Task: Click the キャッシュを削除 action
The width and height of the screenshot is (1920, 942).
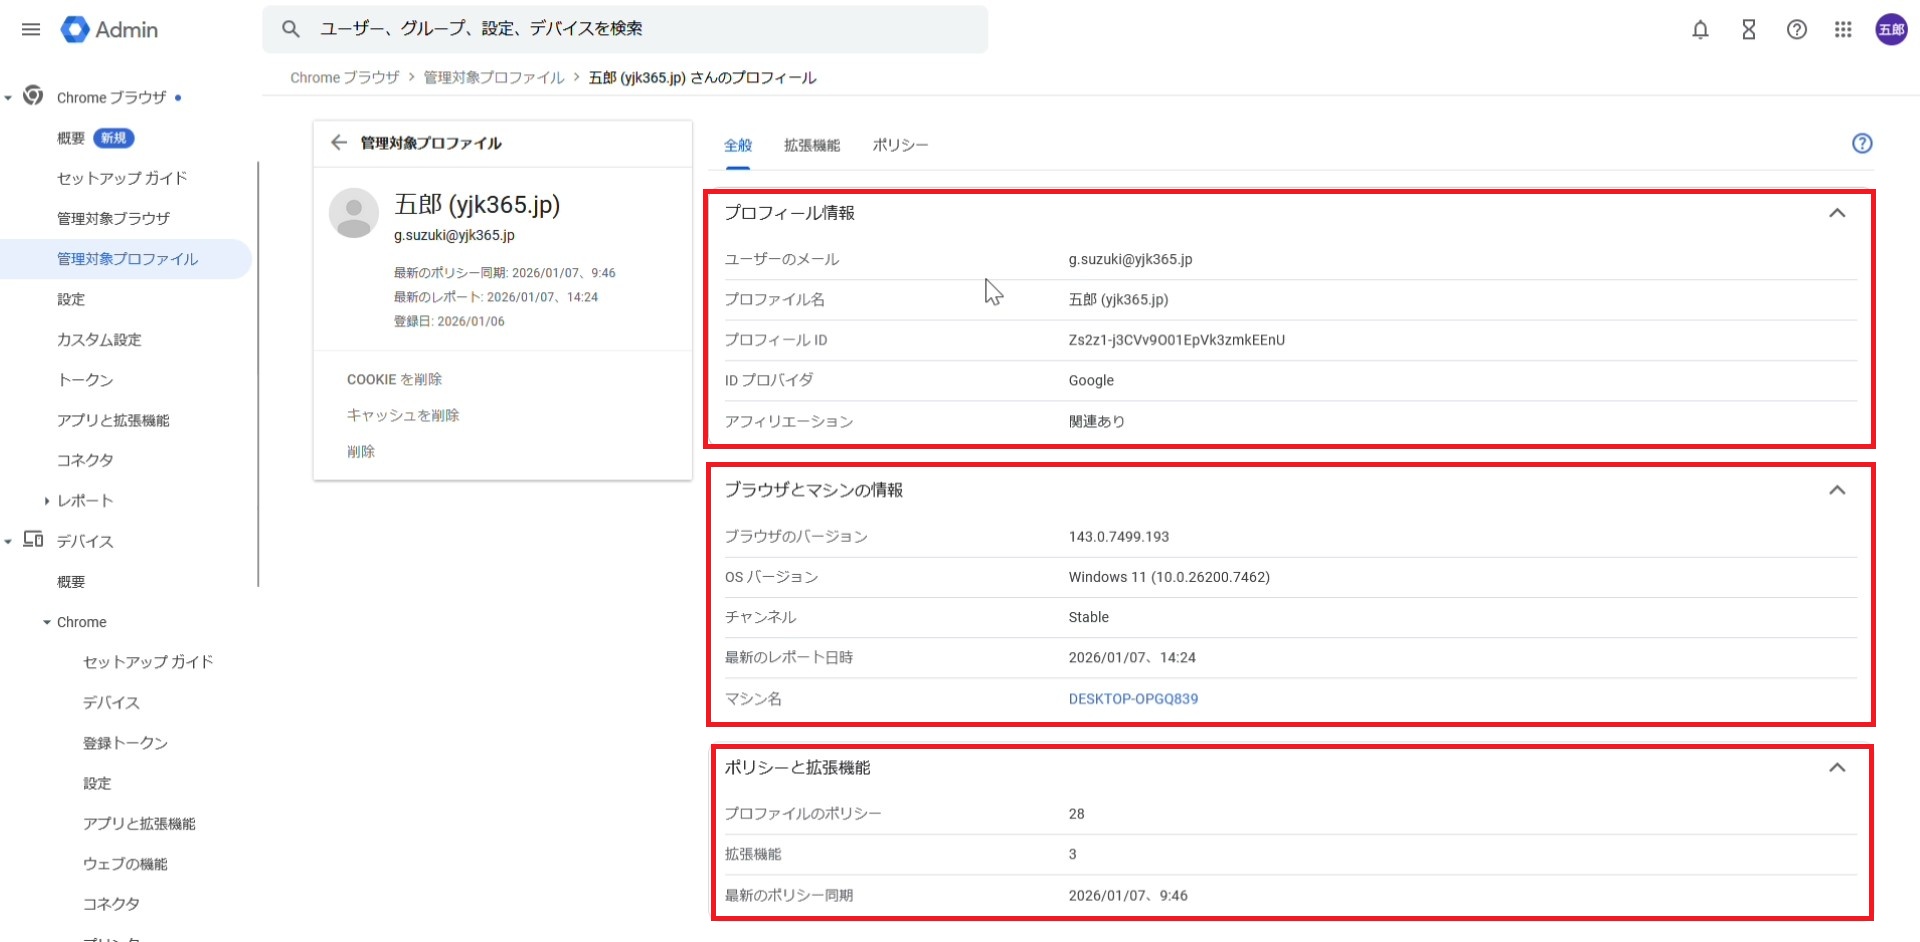Action: [402, 415]
